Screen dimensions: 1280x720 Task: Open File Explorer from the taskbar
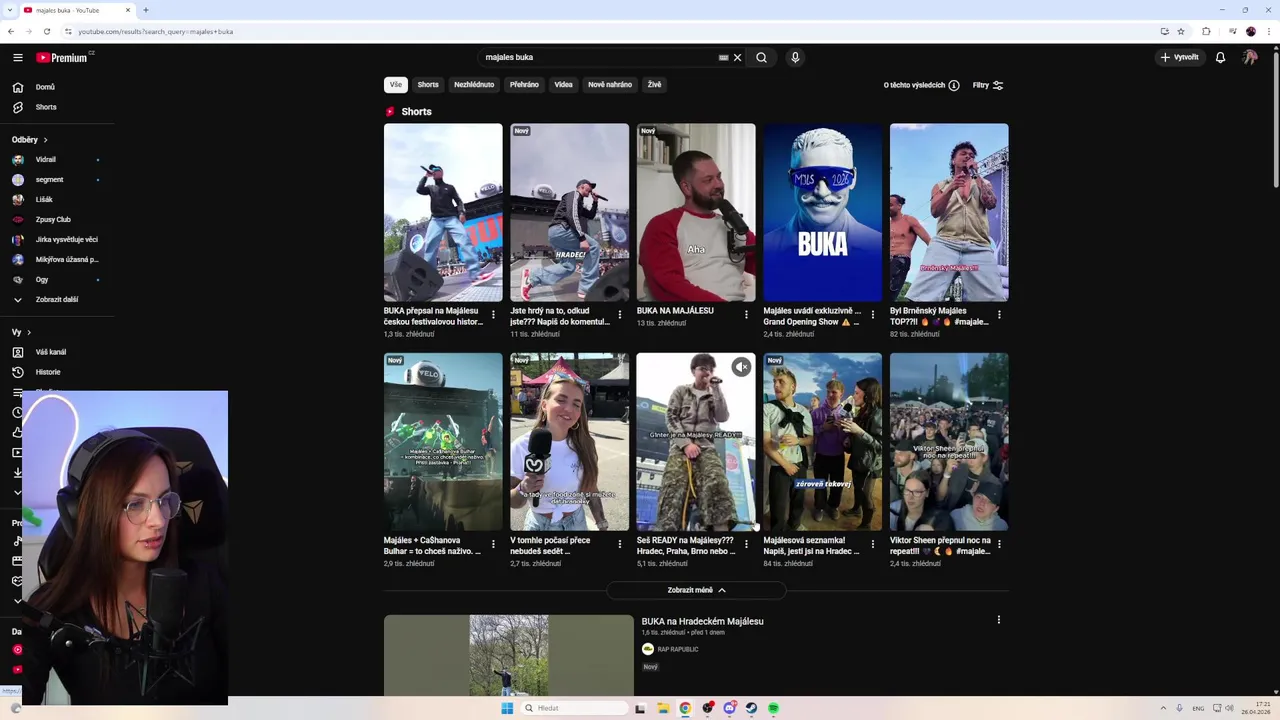coord(663,708)
